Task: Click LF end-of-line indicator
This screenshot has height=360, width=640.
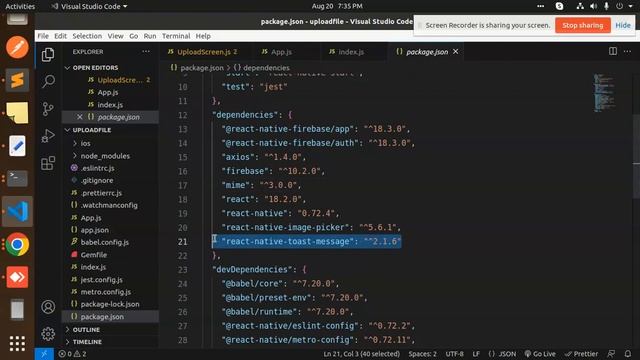Action: tap(476, 354)
